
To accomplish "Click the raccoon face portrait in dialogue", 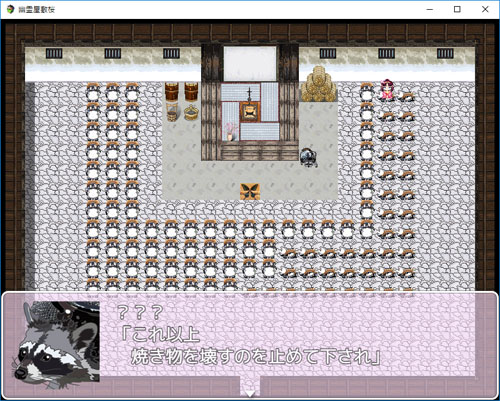I will [x=56, y=342].
